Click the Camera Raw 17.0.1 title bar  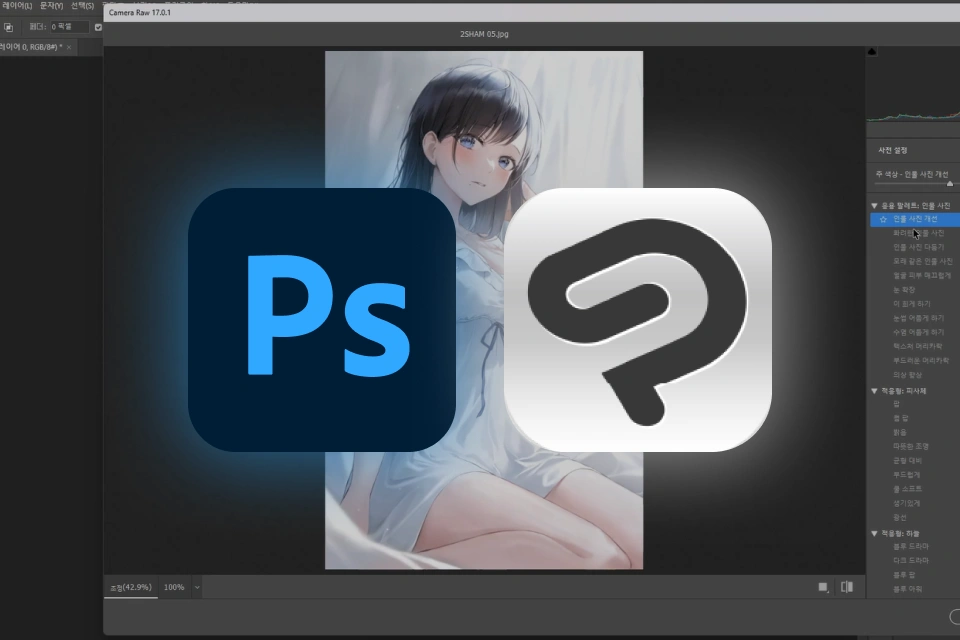[531, 12]
